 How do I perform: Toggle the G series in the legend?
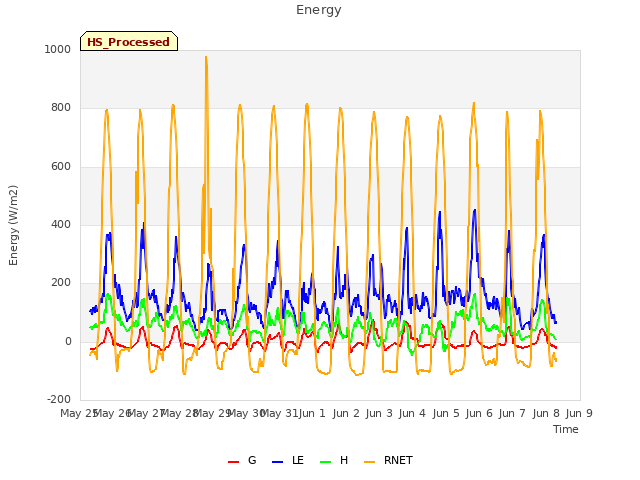[242, 460]
